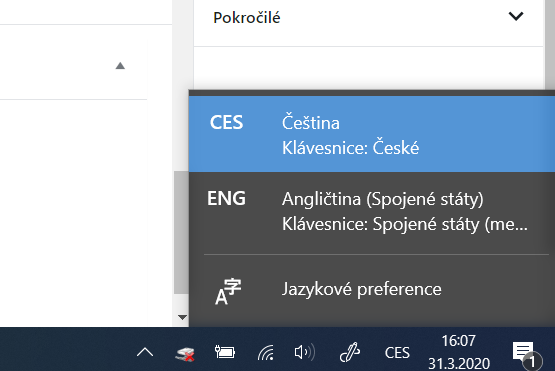Click the scrollbar track above the thumb
The width and height of the screenshot is (555, 371).
(181, 85)
